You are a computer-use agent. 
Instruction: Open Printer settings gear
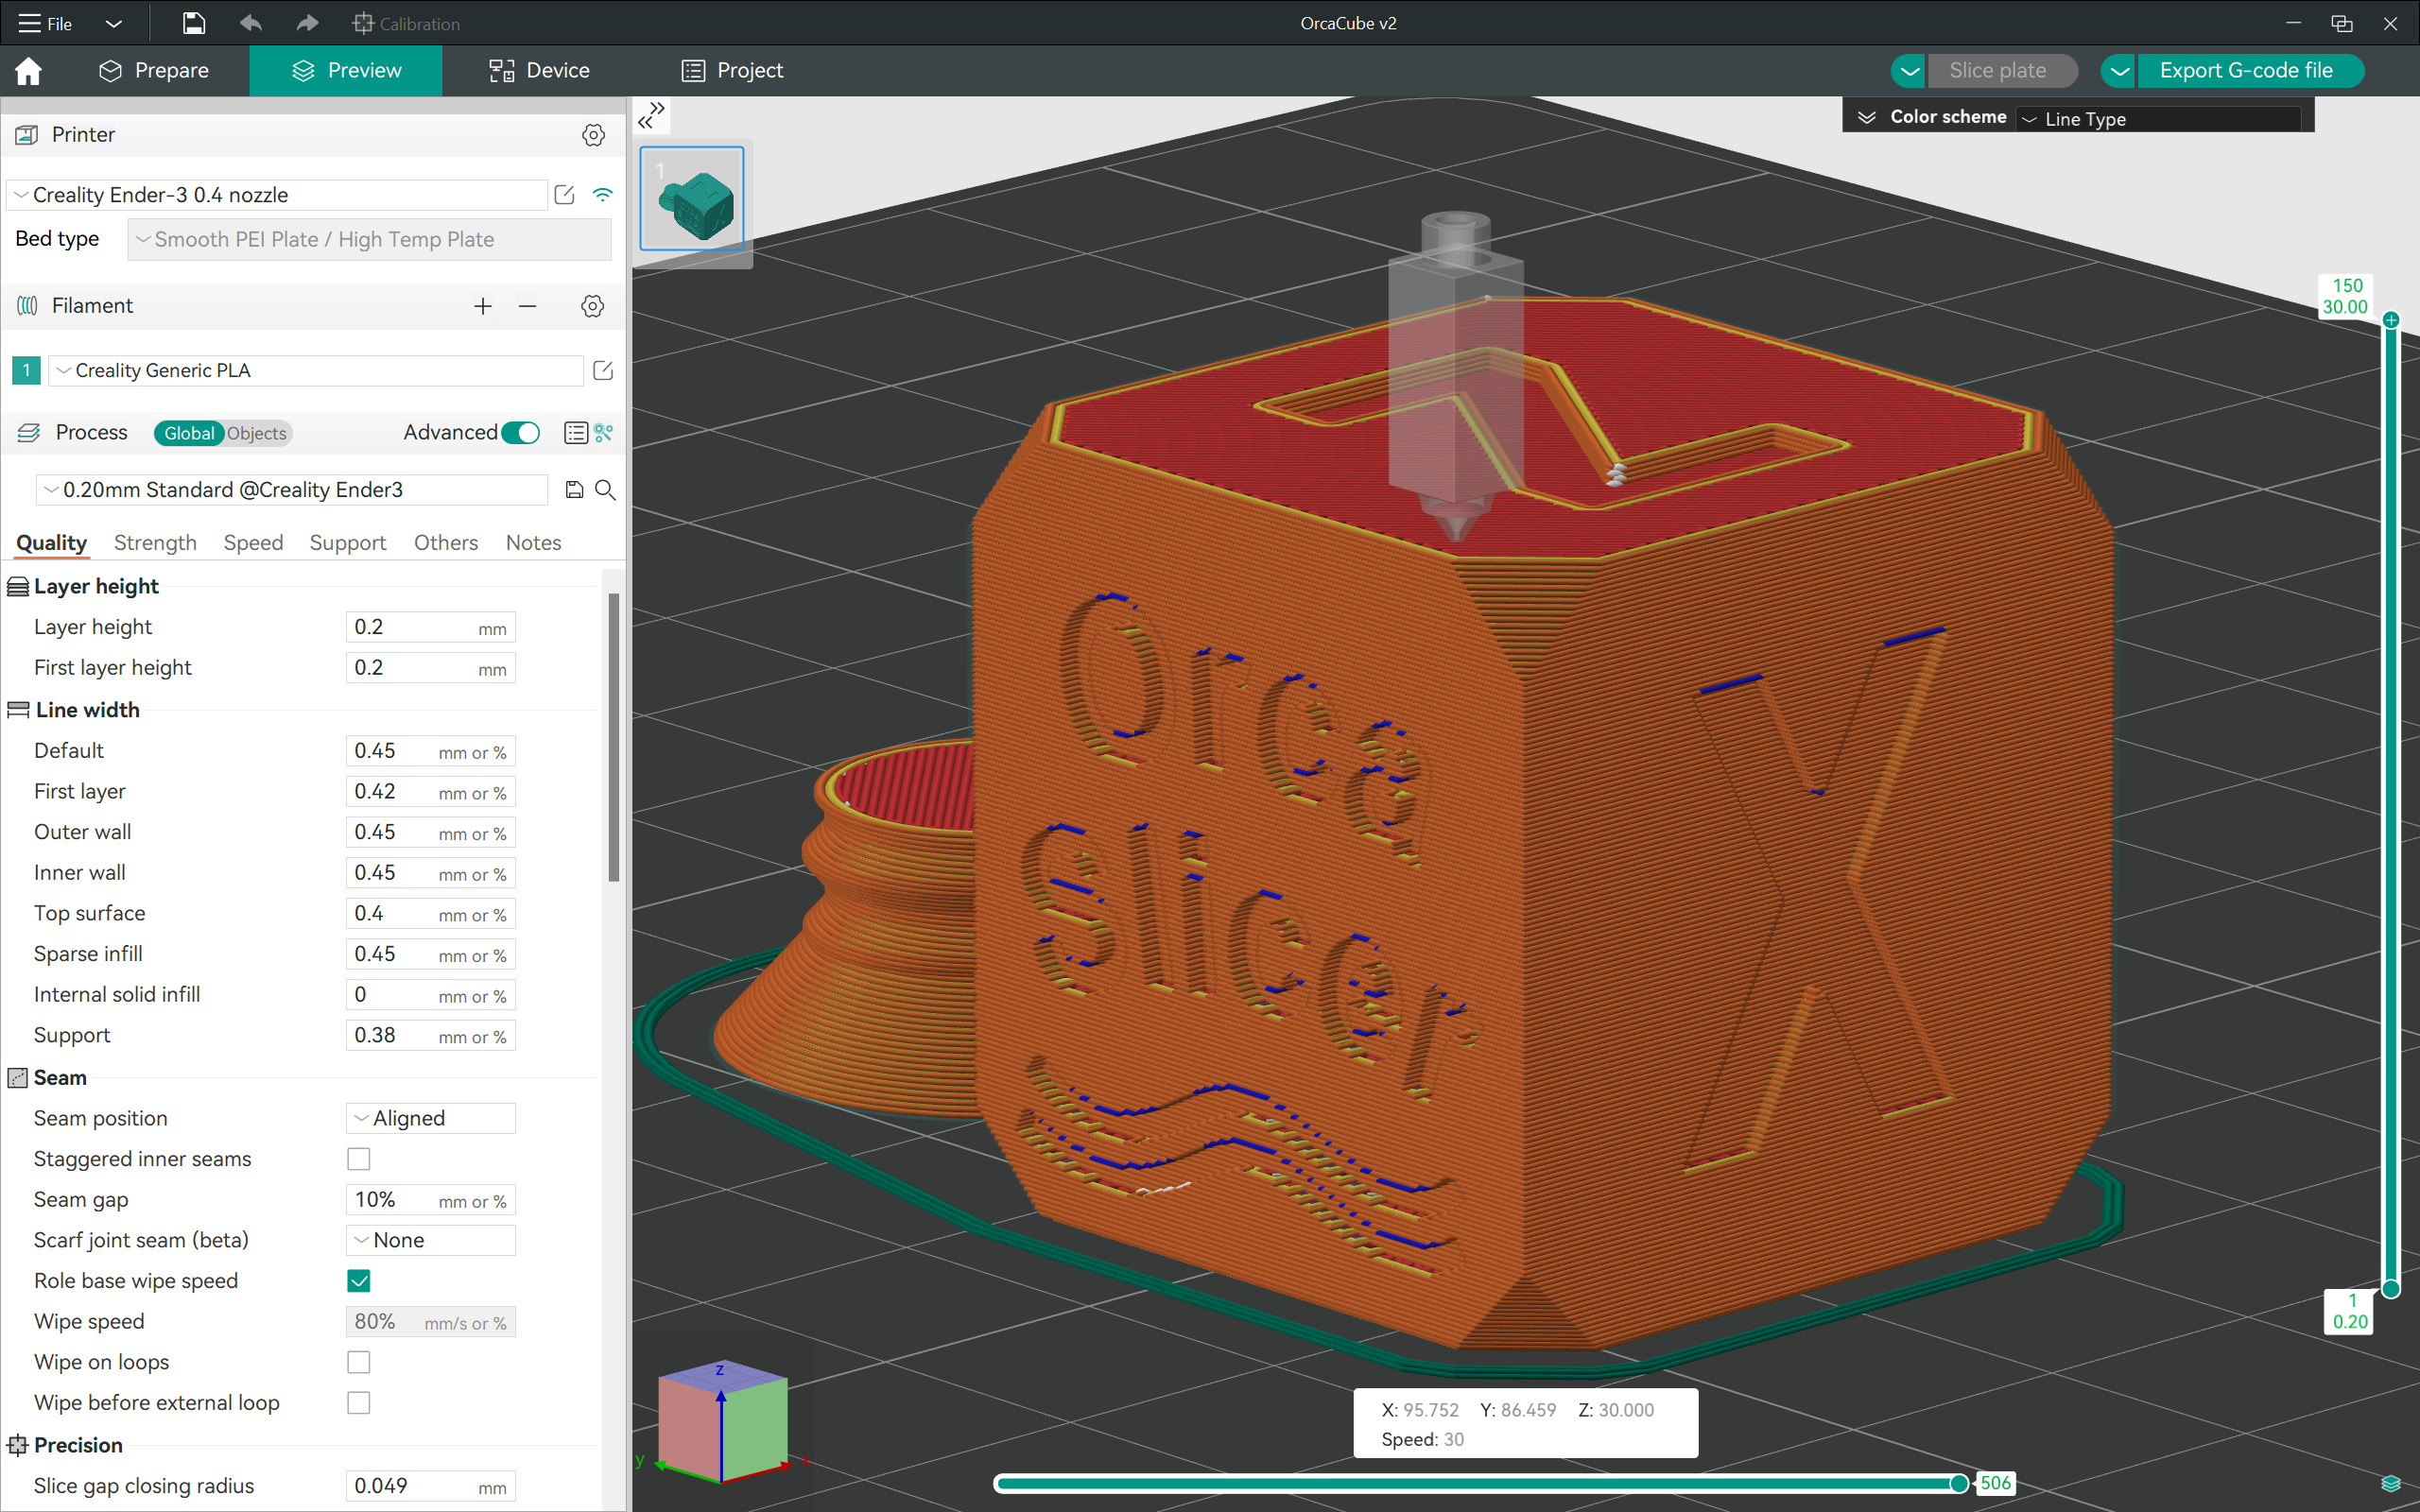593,135
